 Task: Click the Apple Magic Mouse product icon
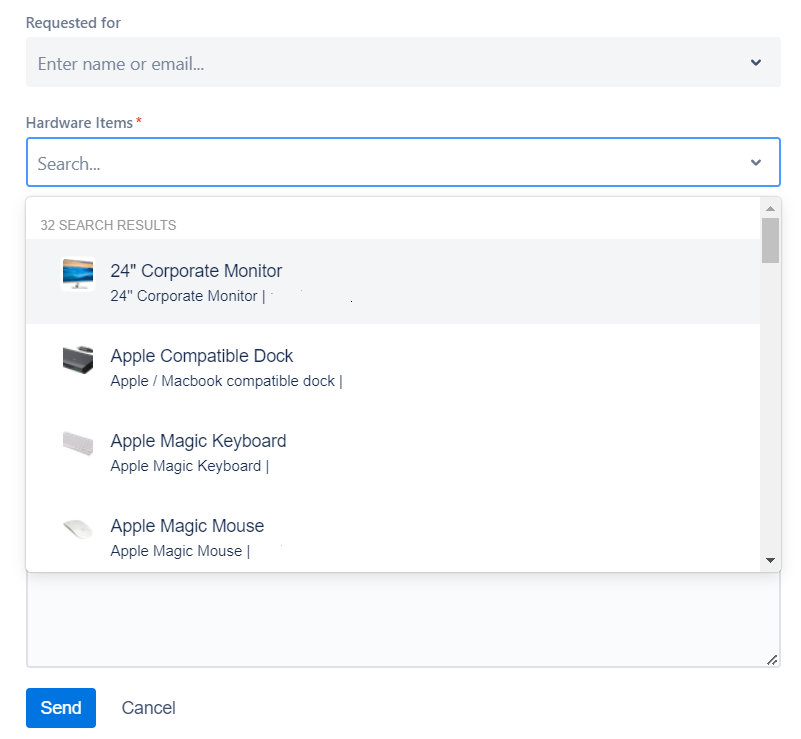(78, 529)
